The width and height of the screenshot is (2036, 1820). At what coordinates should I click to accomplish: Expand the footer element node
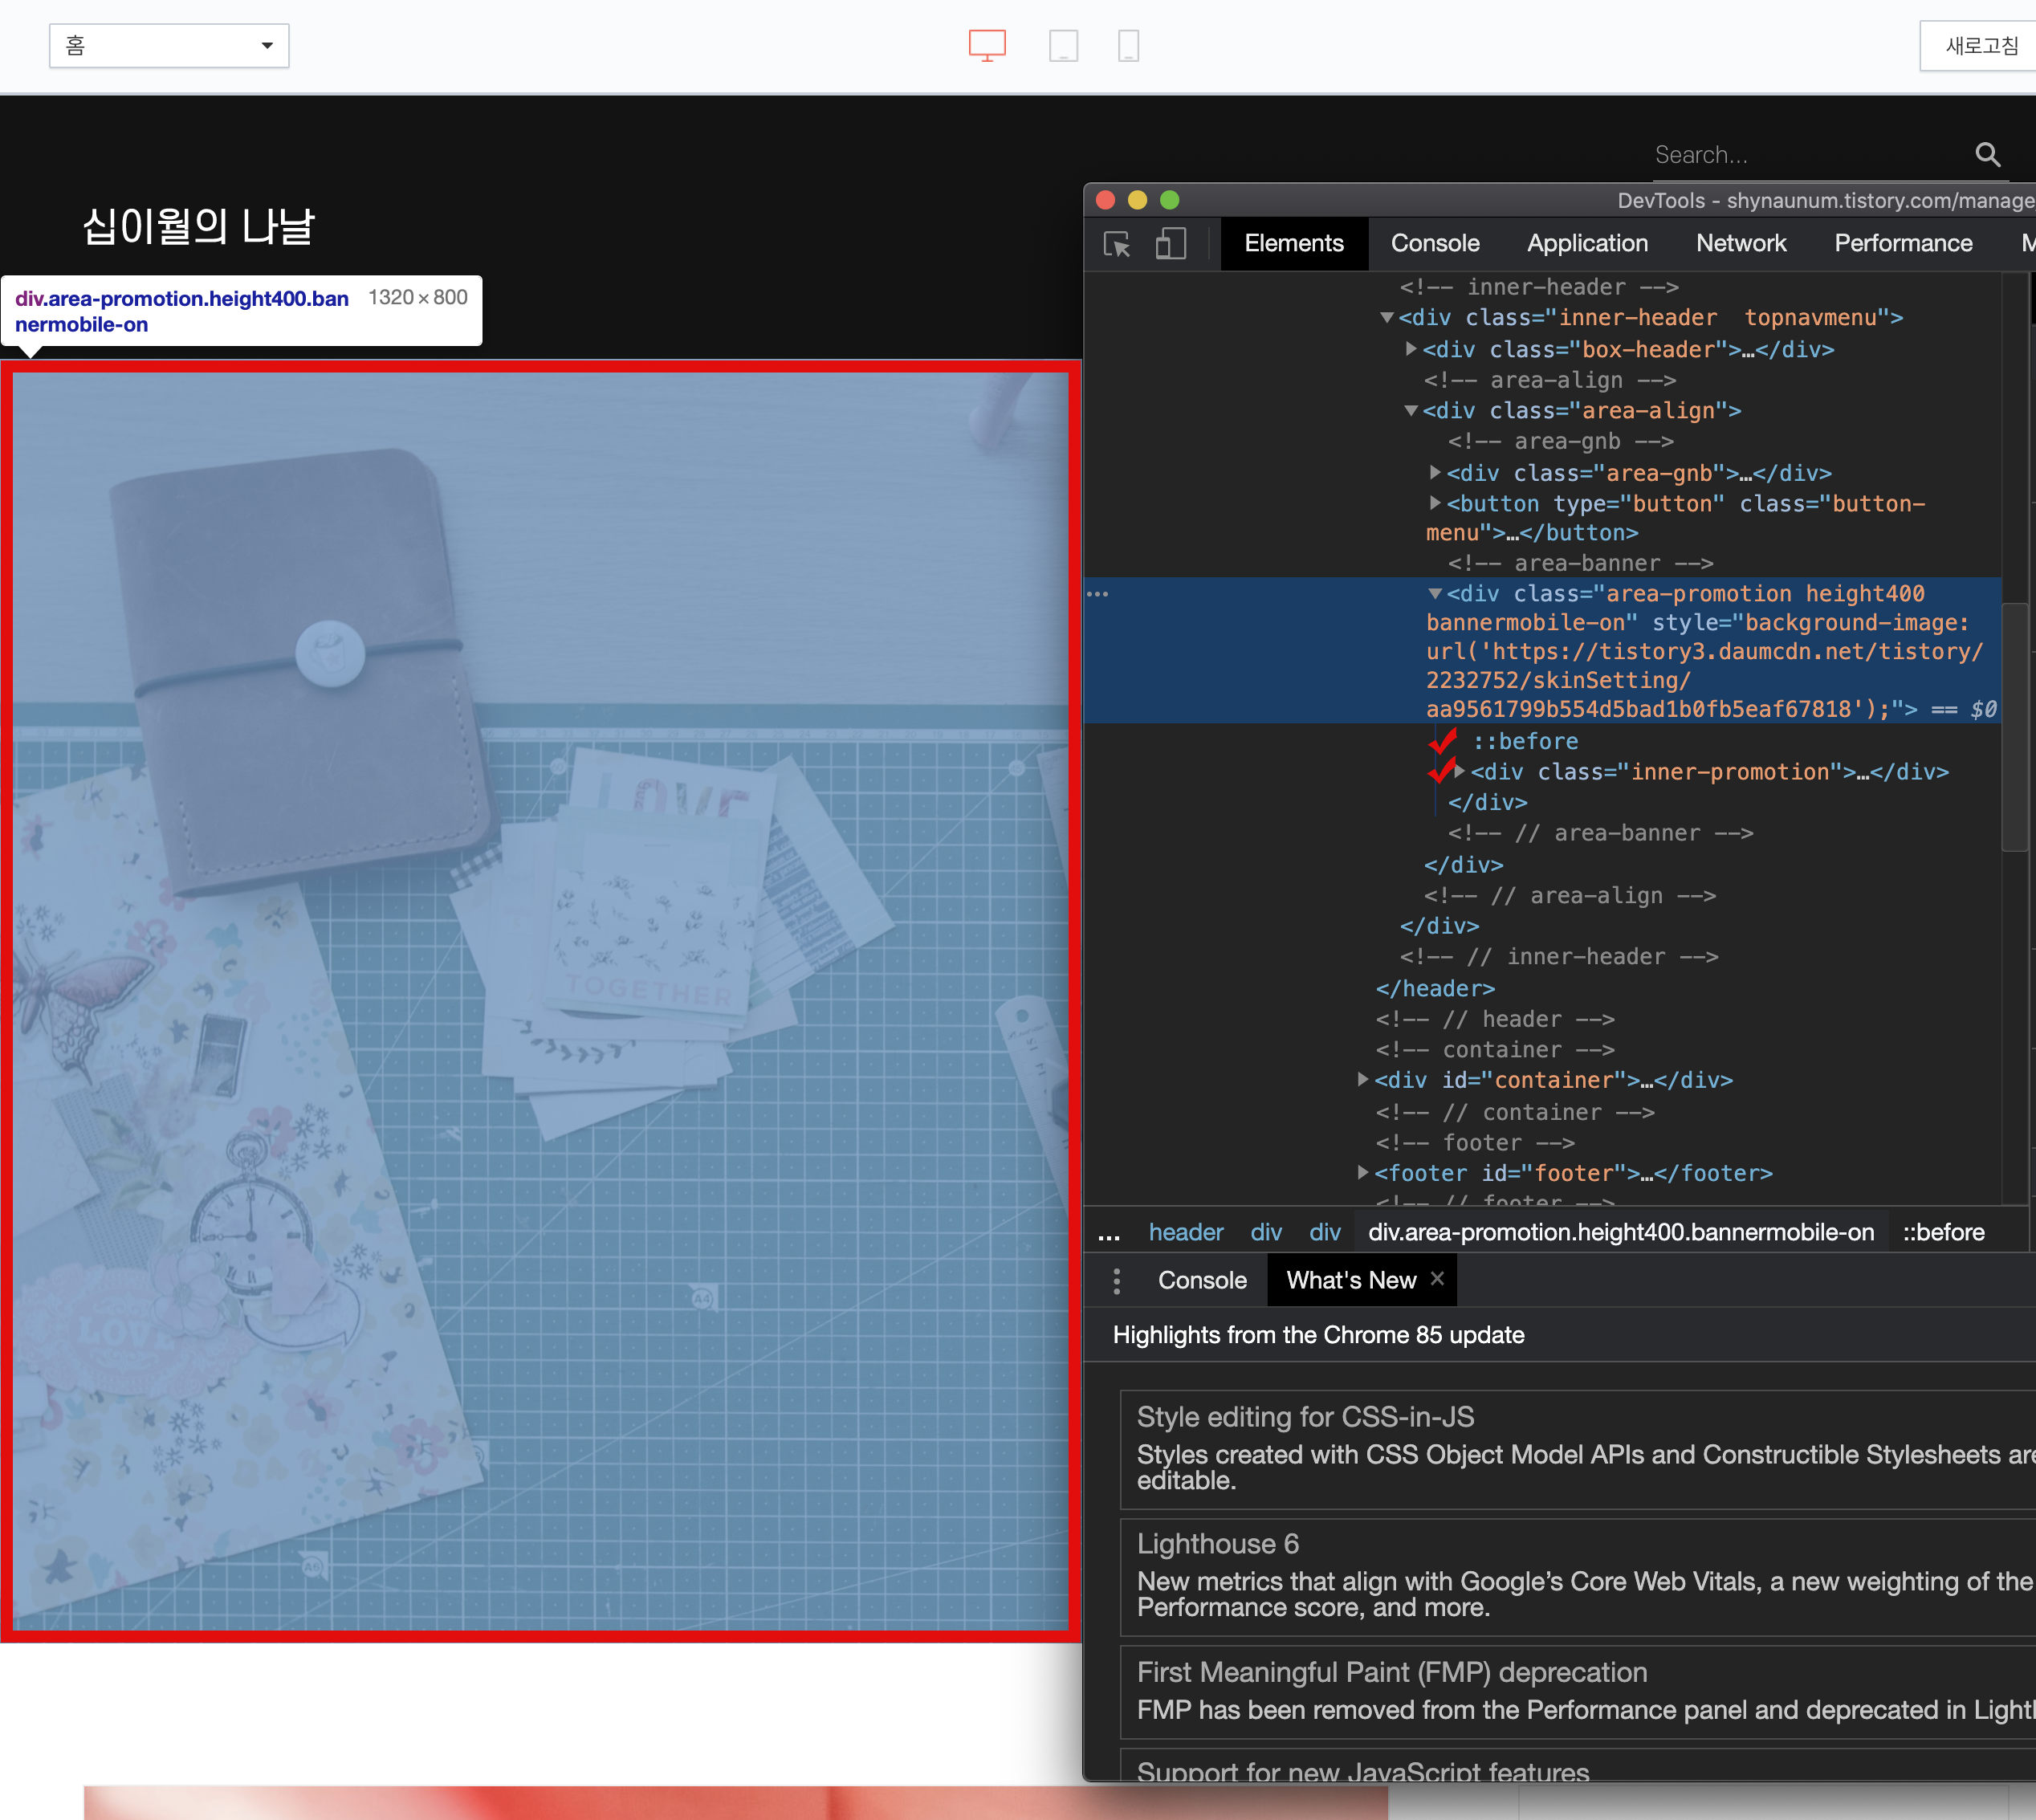1362,1173
